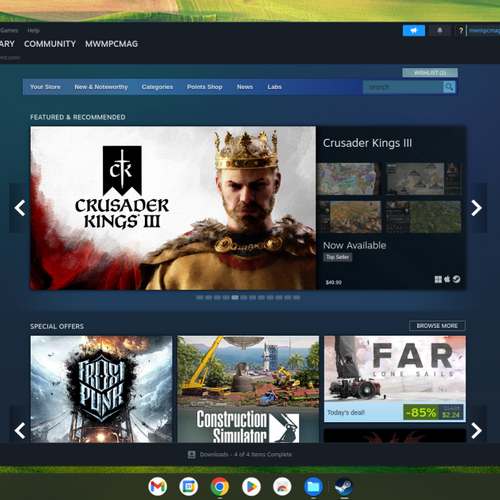Open the FAR Lone Sails deal
This screenshot has width=500, height=500.
click(395, 379)
